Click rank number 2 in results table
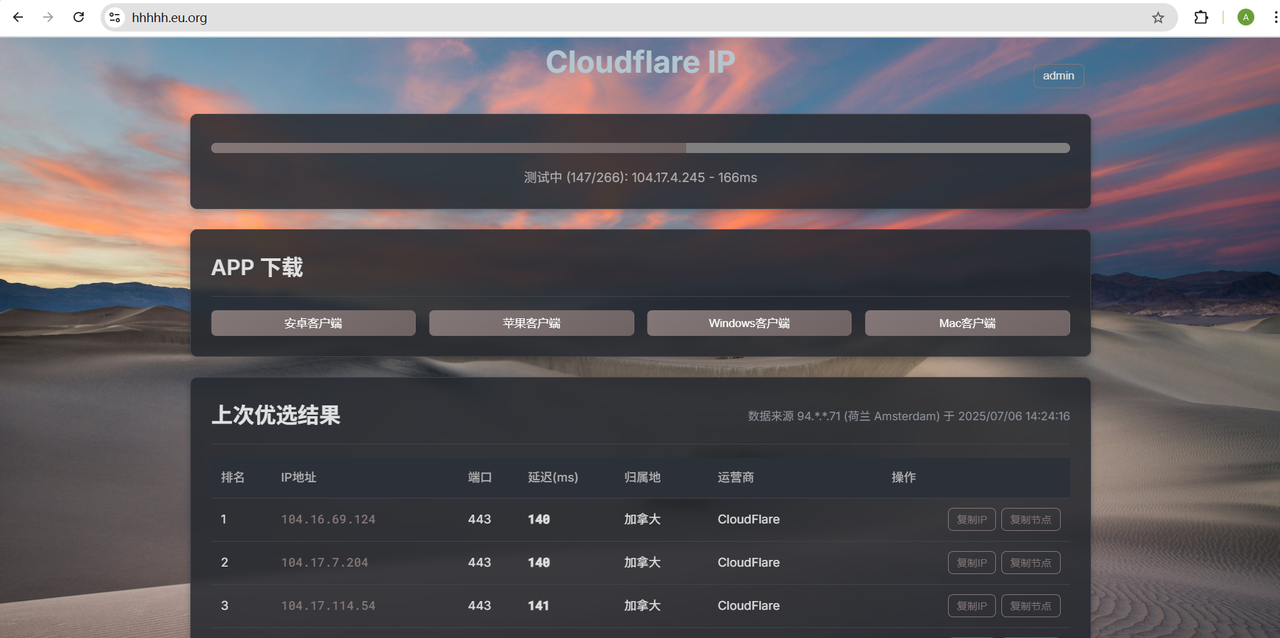Image resolution: width=1280 pixels, height=638 pixels. pos(224,563)
